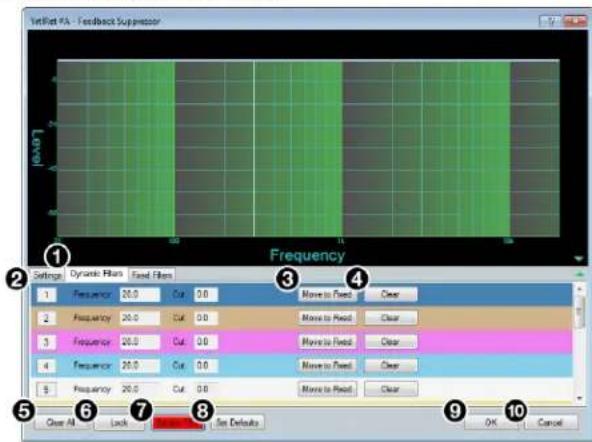Click Move to Fixed for filter 5
Image resolution: width=592 pixels, height=442 pixels.
[x=327, y=389]
